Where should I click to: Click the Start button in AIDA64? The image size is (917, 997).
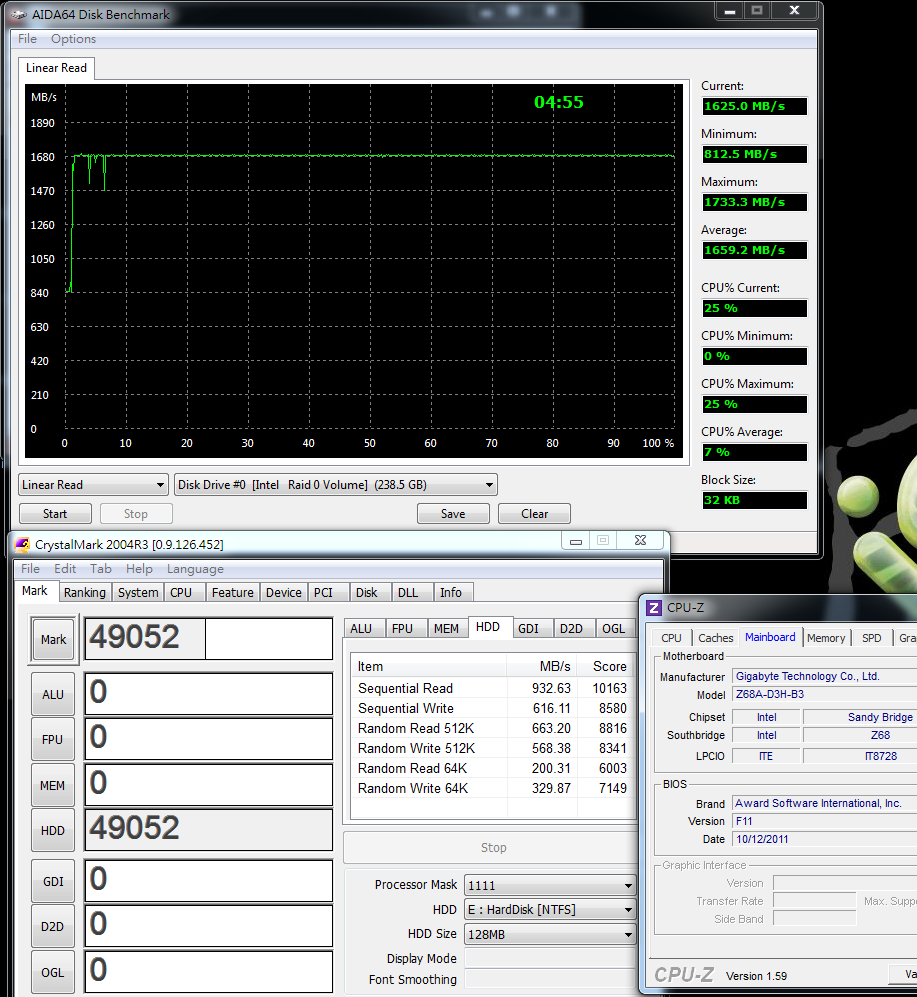pos(55,514)
